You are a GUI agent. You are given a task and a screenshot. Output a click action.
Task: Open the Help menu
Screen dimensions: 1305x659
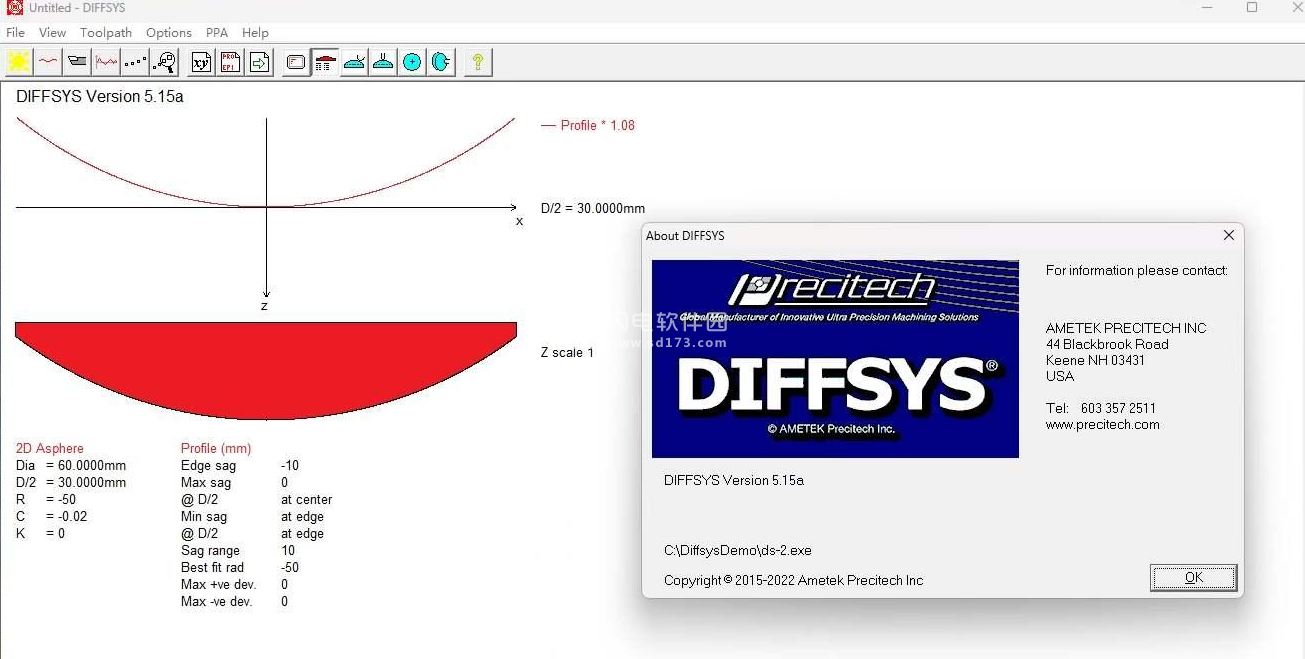click(x=256, y=32)
